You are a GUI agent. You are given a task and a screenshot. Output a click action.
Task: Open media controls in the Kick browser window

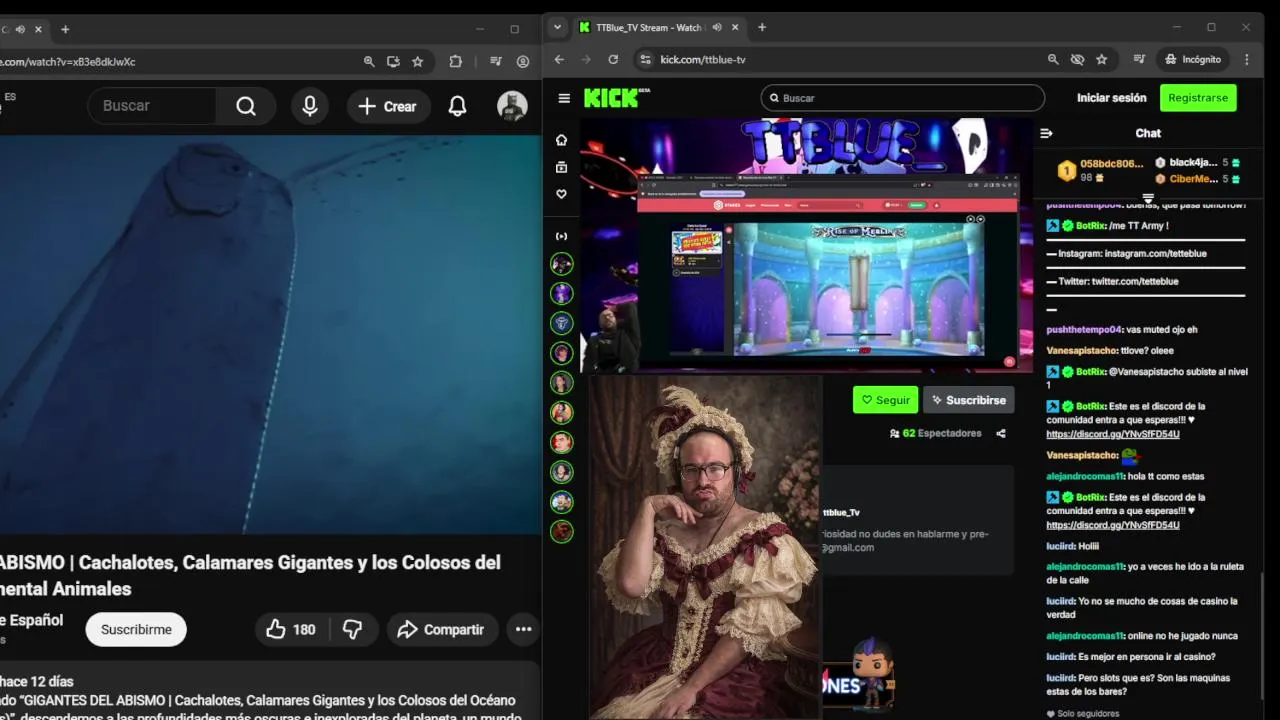point(1139,59)
